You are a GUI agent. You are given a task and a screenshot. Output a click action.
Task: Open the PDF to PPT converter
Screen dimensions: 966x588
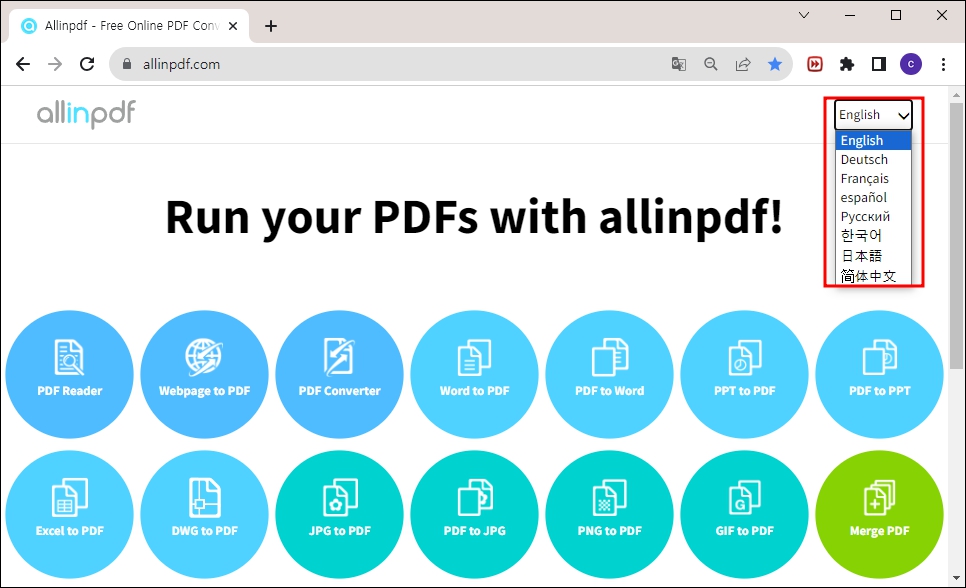click(879, 374)
